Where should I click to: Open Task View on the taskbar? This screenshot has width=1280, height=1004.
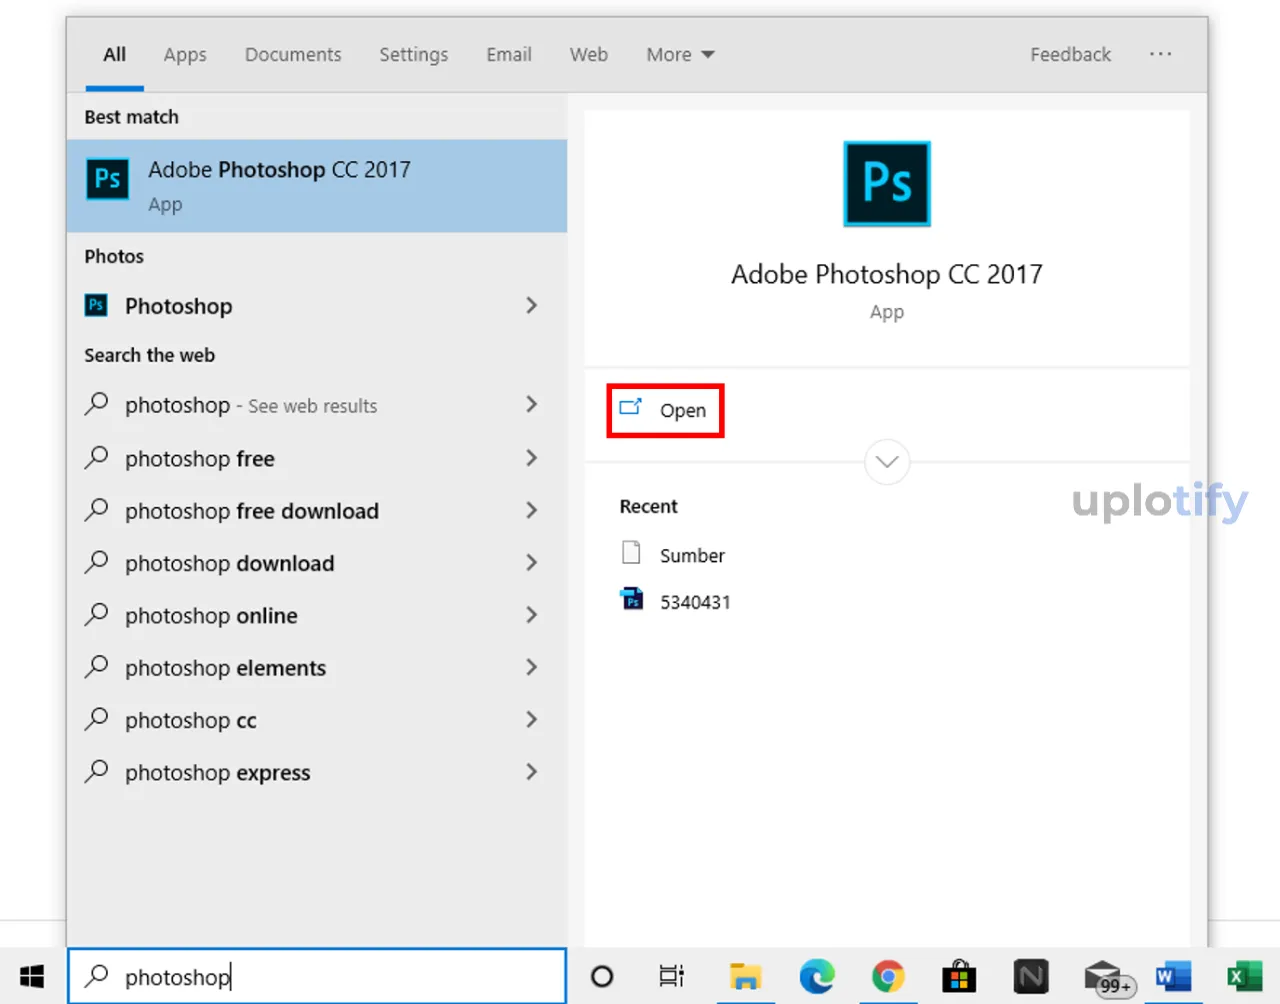pos(671,976)
